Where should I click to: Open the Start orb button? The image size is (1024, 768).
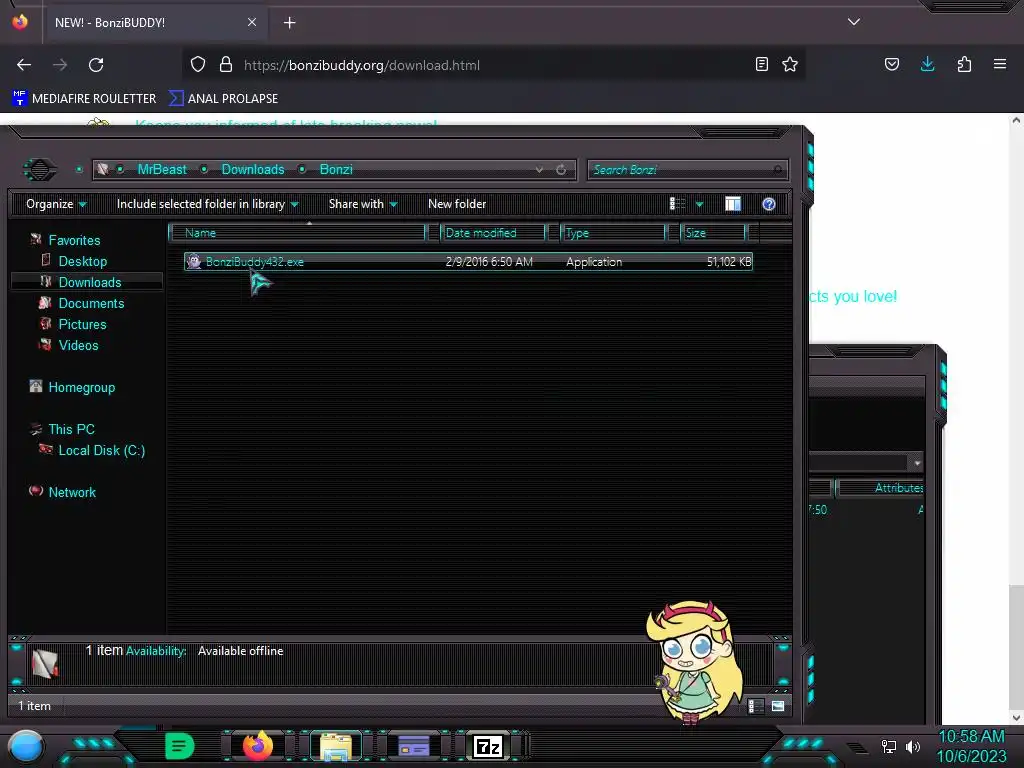tap(26, 746)
